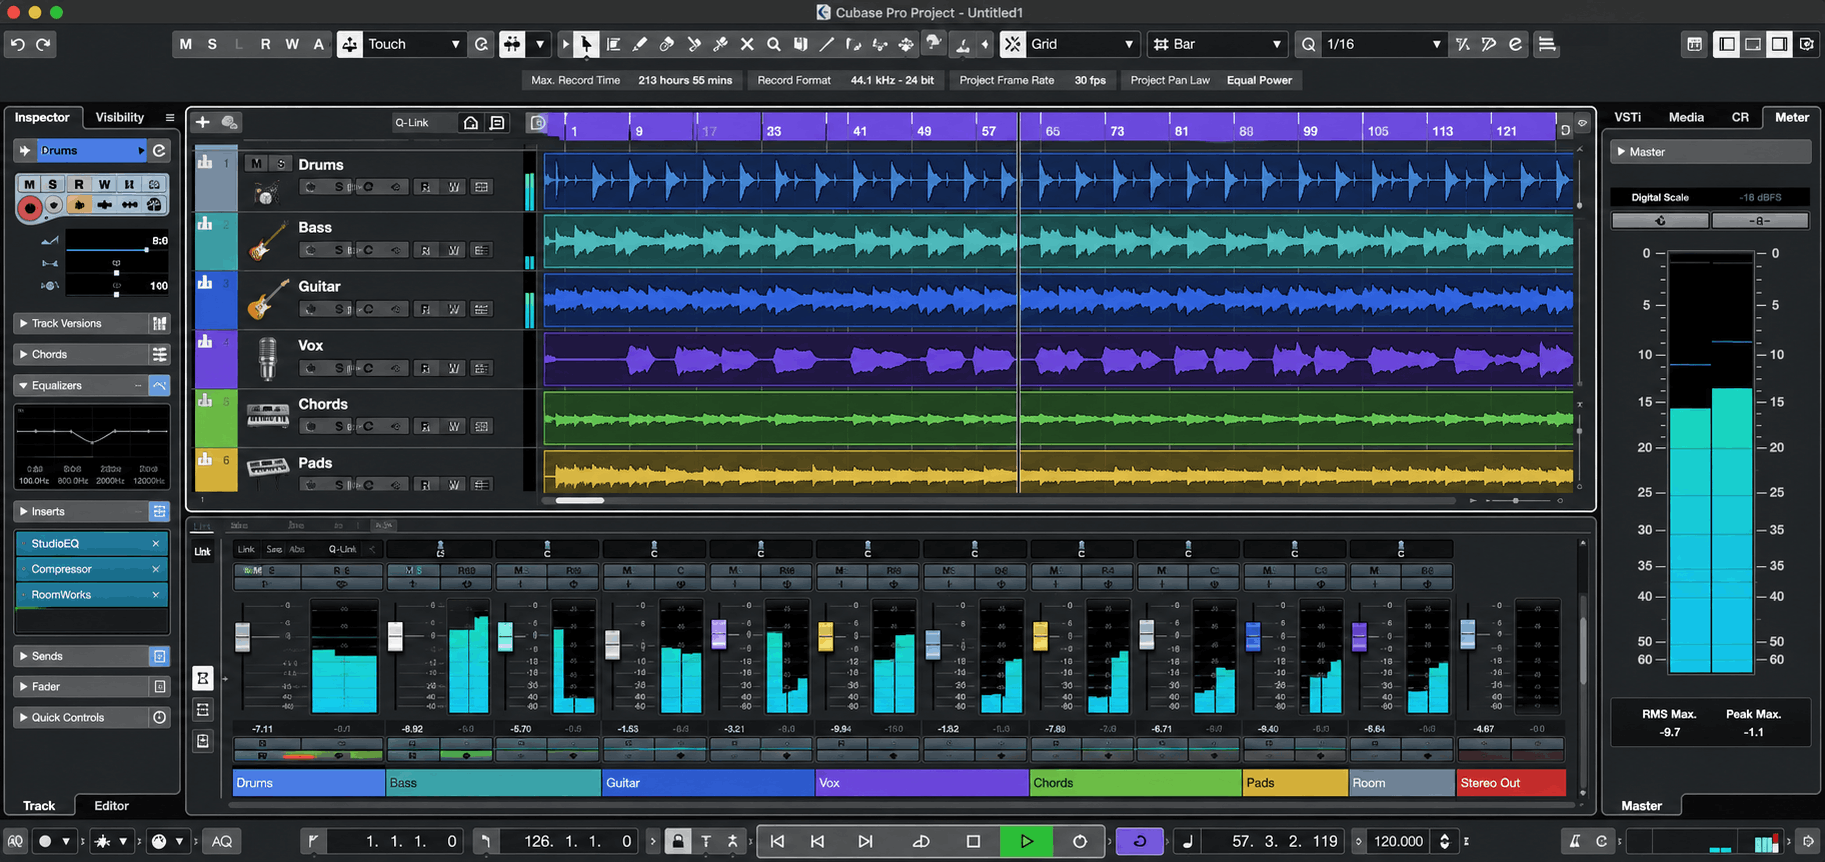Click the Undo arrow icon
This screenshot has height=862, width=1825.
17,44
